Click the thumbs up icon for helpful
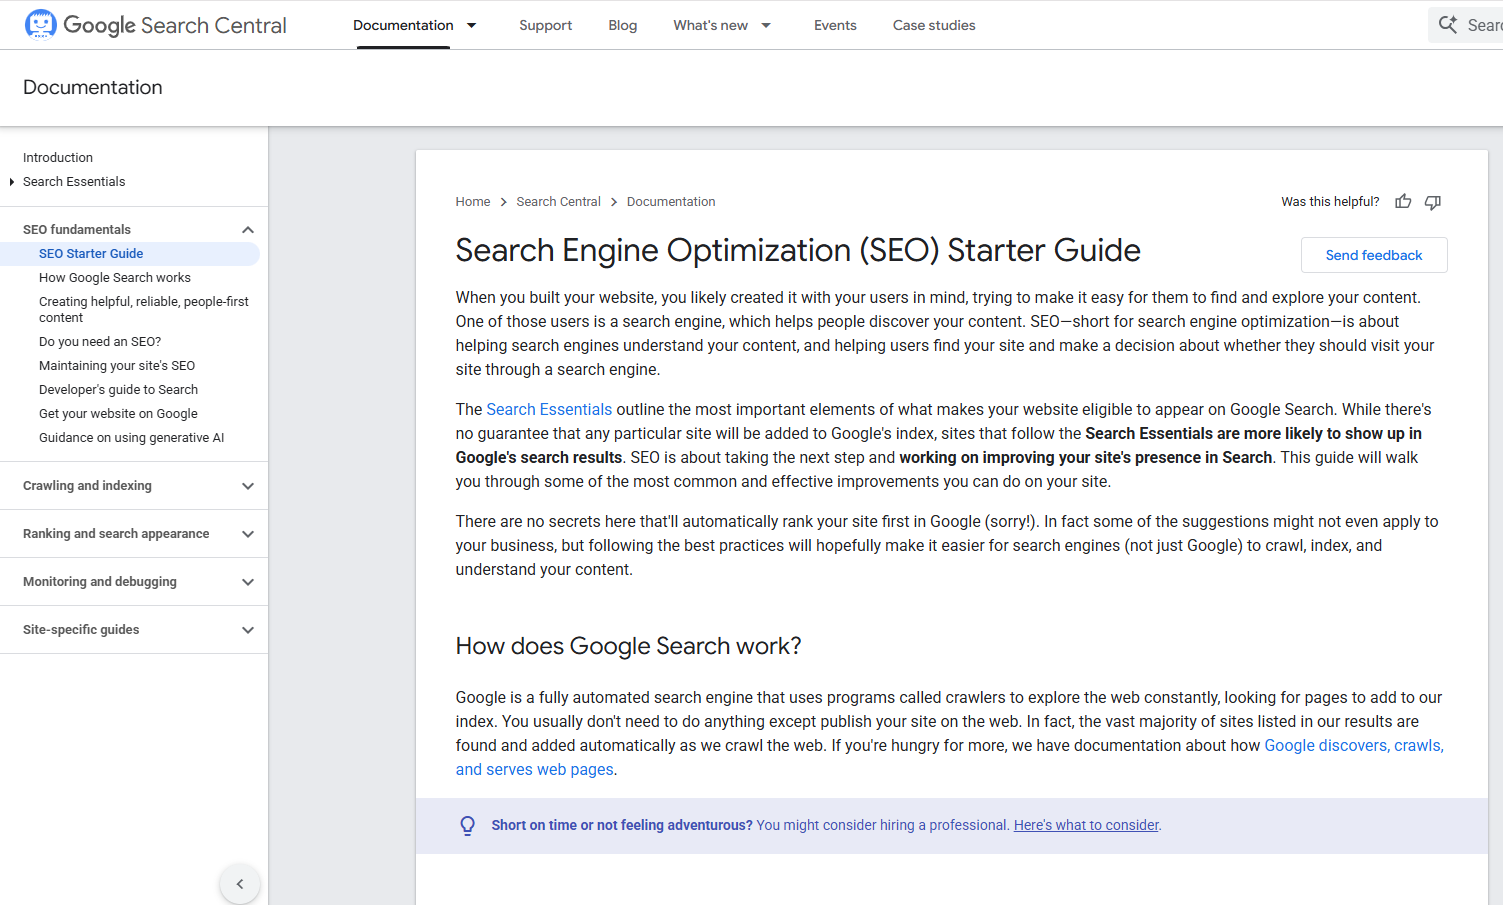The width and height of the screenshot is (1503, 905). 1403,201
